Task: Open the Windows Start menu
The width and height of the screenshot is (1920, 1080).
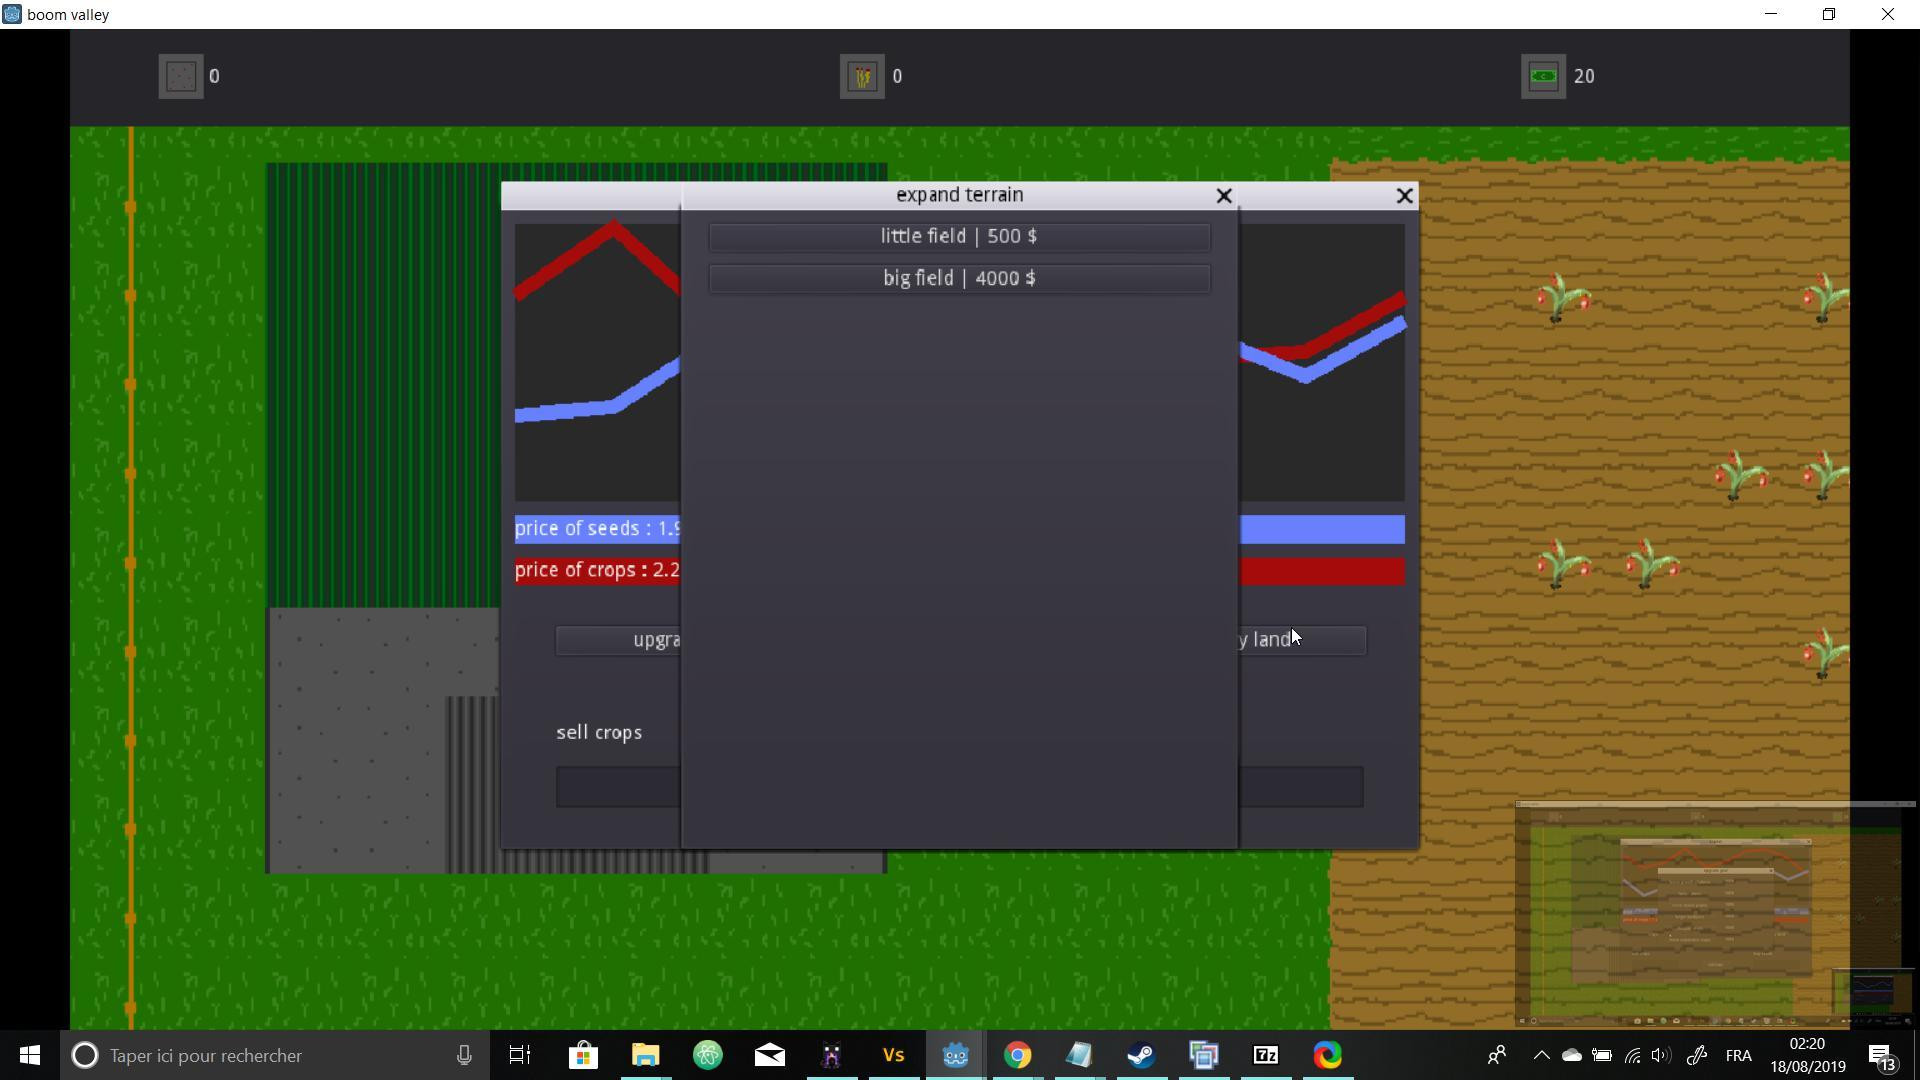Action: tap(29, 1055)
